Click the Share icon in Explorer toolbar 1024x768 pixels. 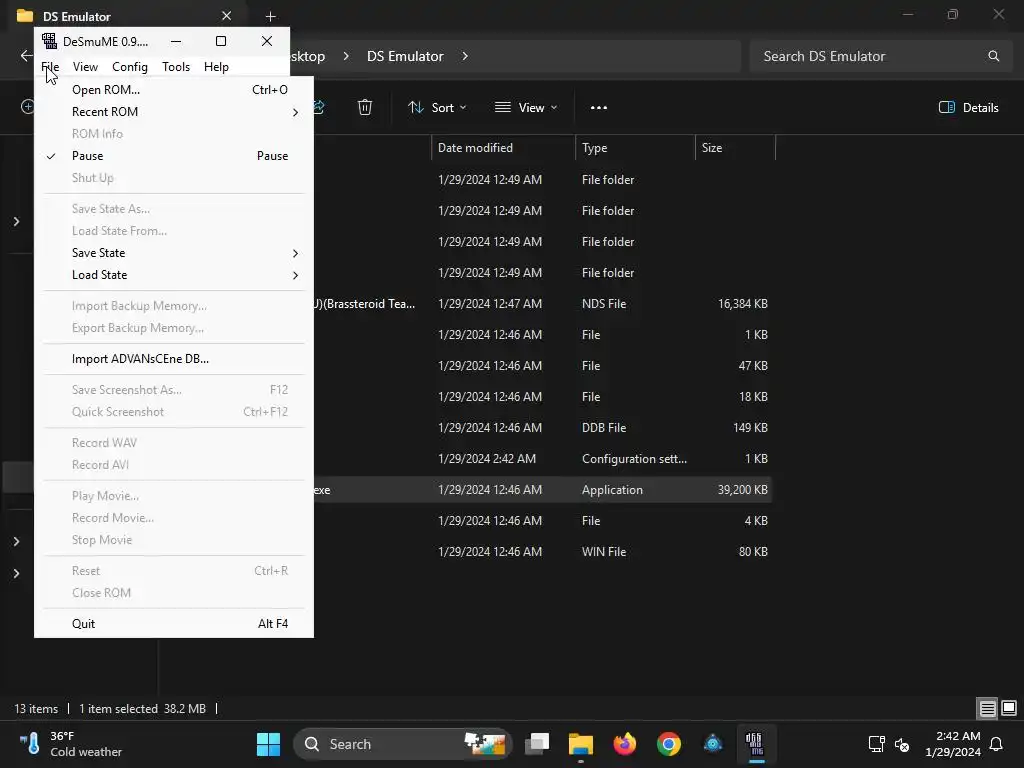click(319, 107)
